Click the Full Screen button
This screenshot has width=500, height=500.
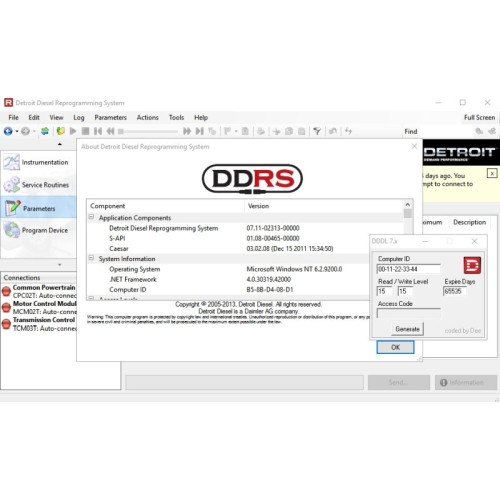(x=479, y=117)
